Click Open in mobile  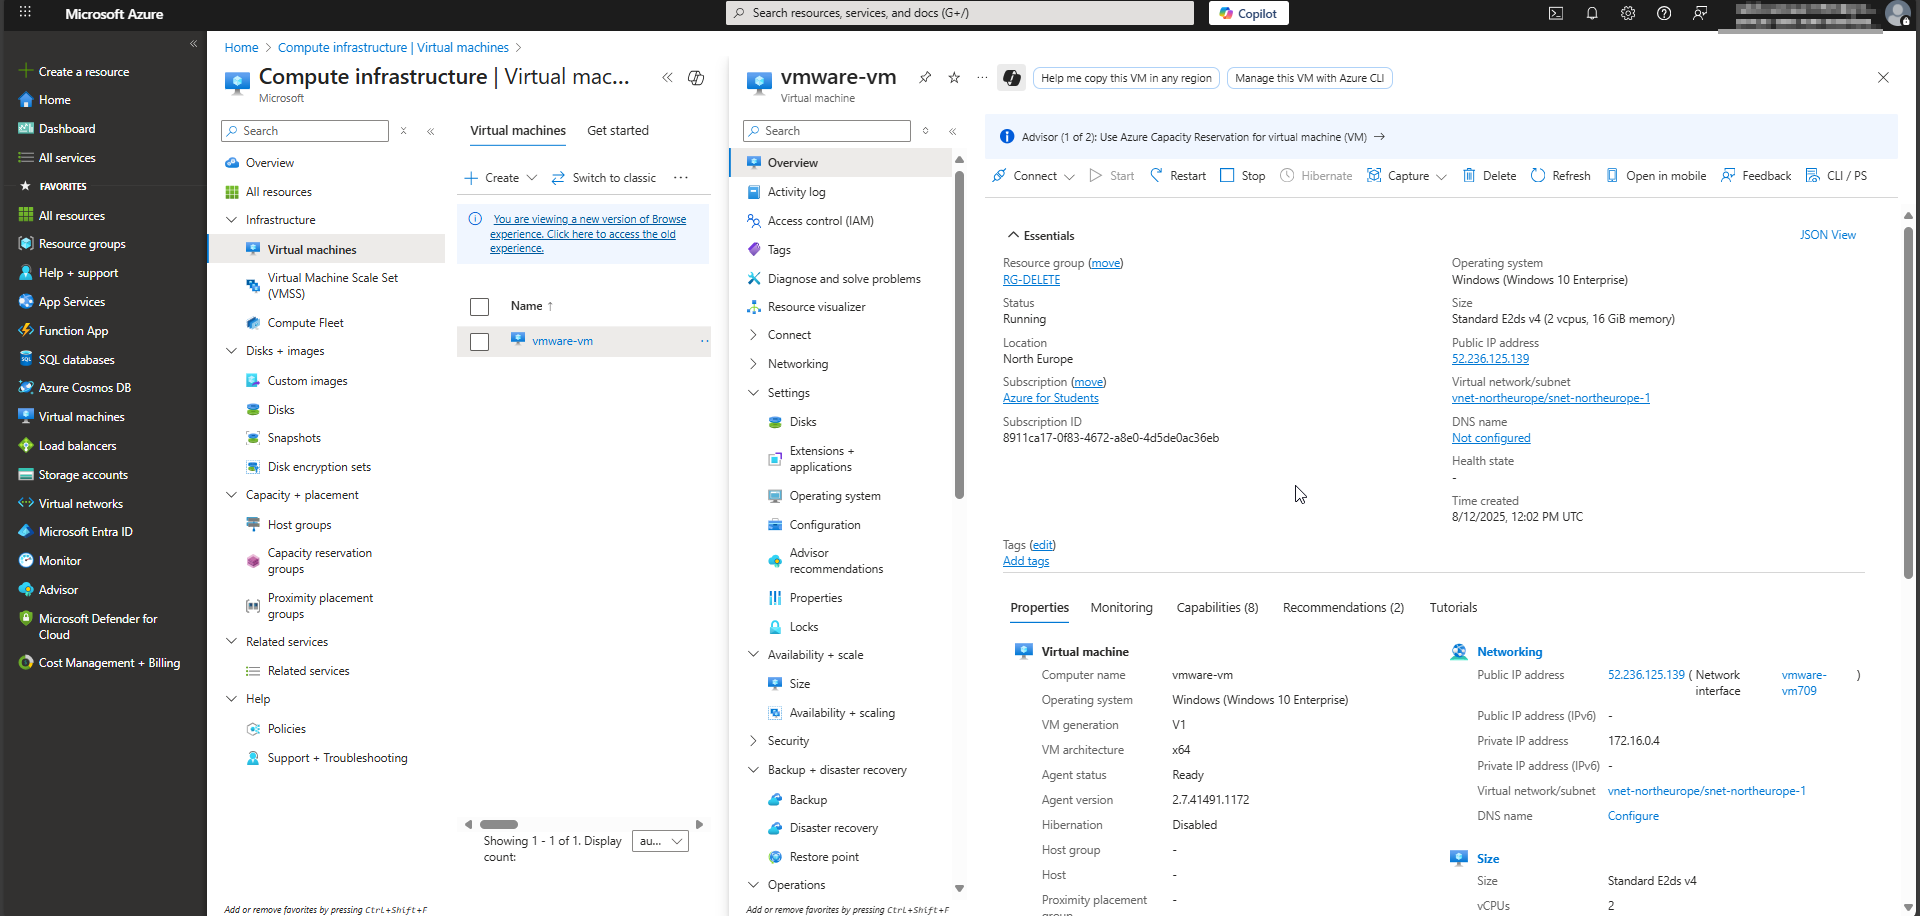1656,176
